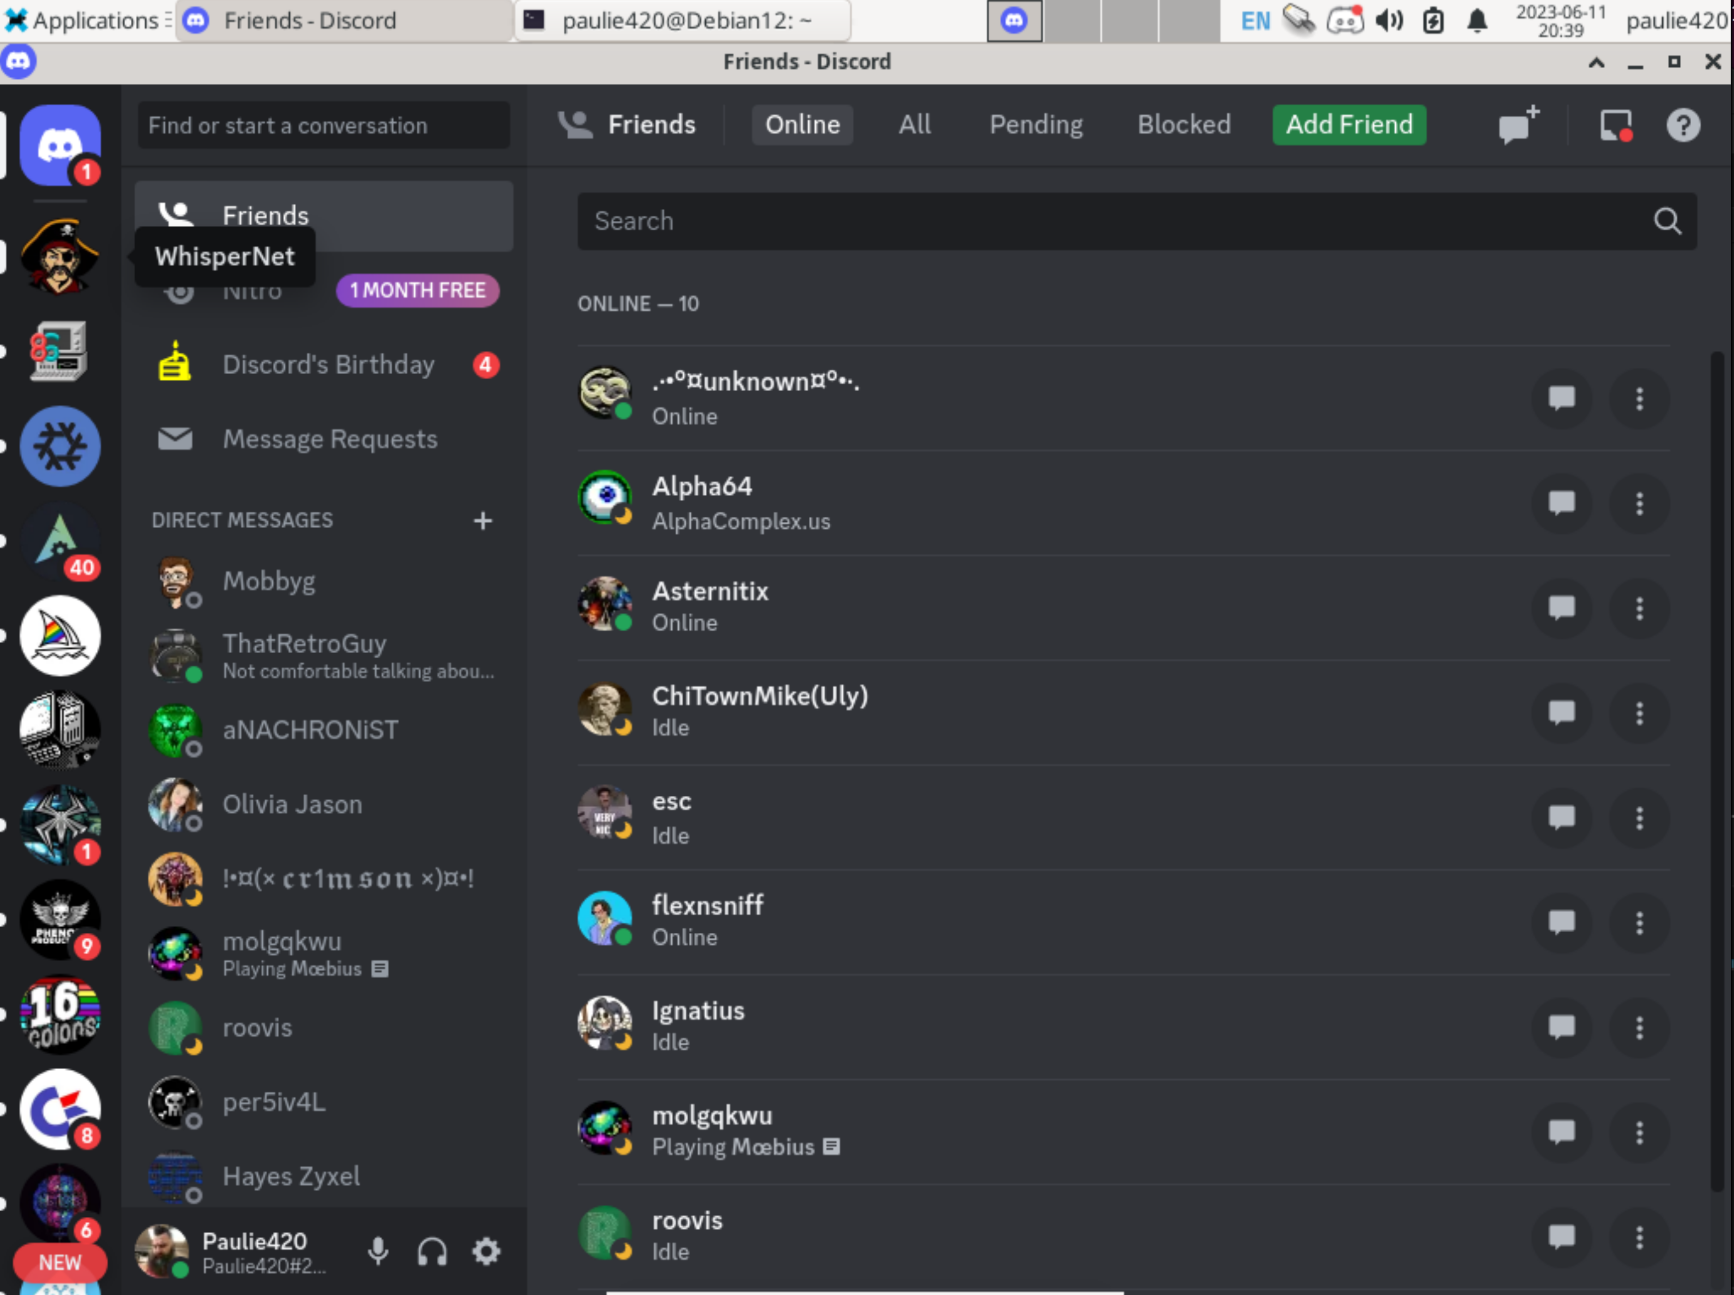1734x1295 pixels.
Task: Open the Commodore logo server icon
Action: [x=60, y=1110]
